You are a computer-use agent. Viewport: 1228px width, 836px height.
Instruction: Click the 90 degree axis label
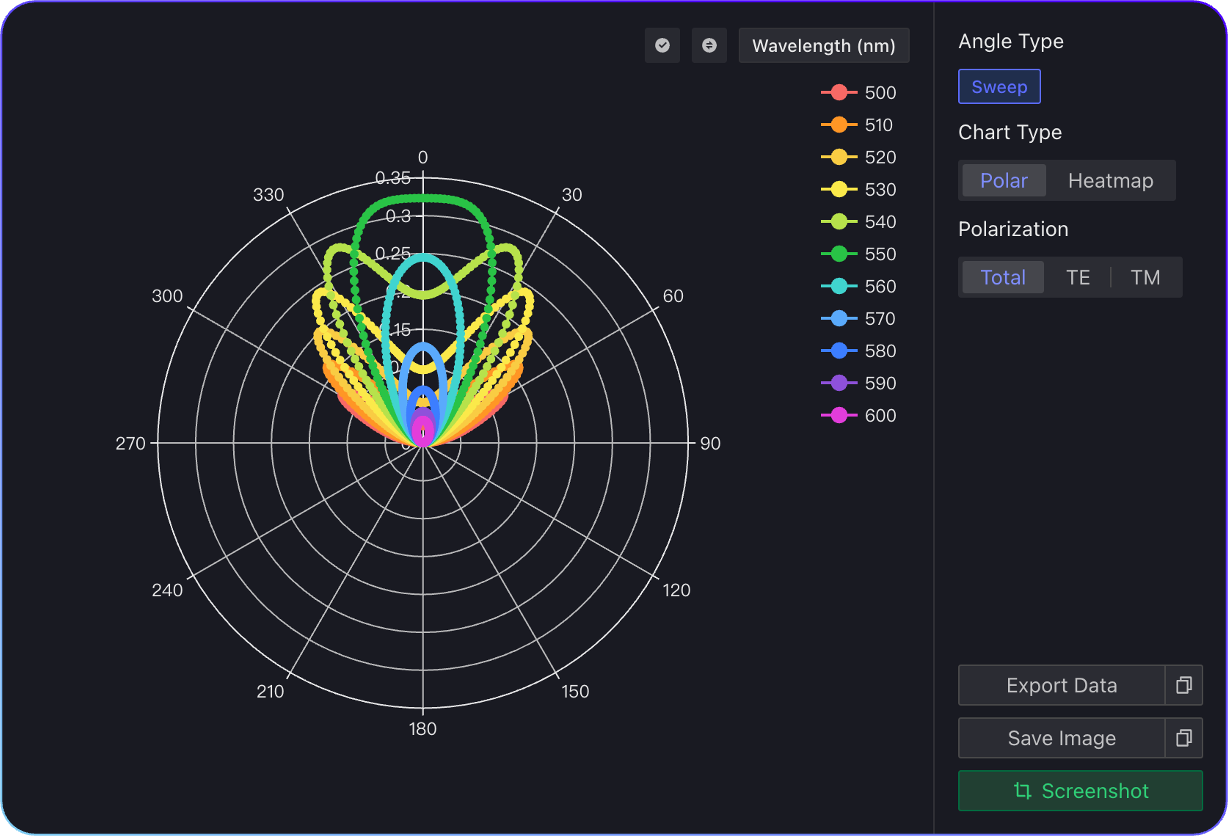pos(710,444)
